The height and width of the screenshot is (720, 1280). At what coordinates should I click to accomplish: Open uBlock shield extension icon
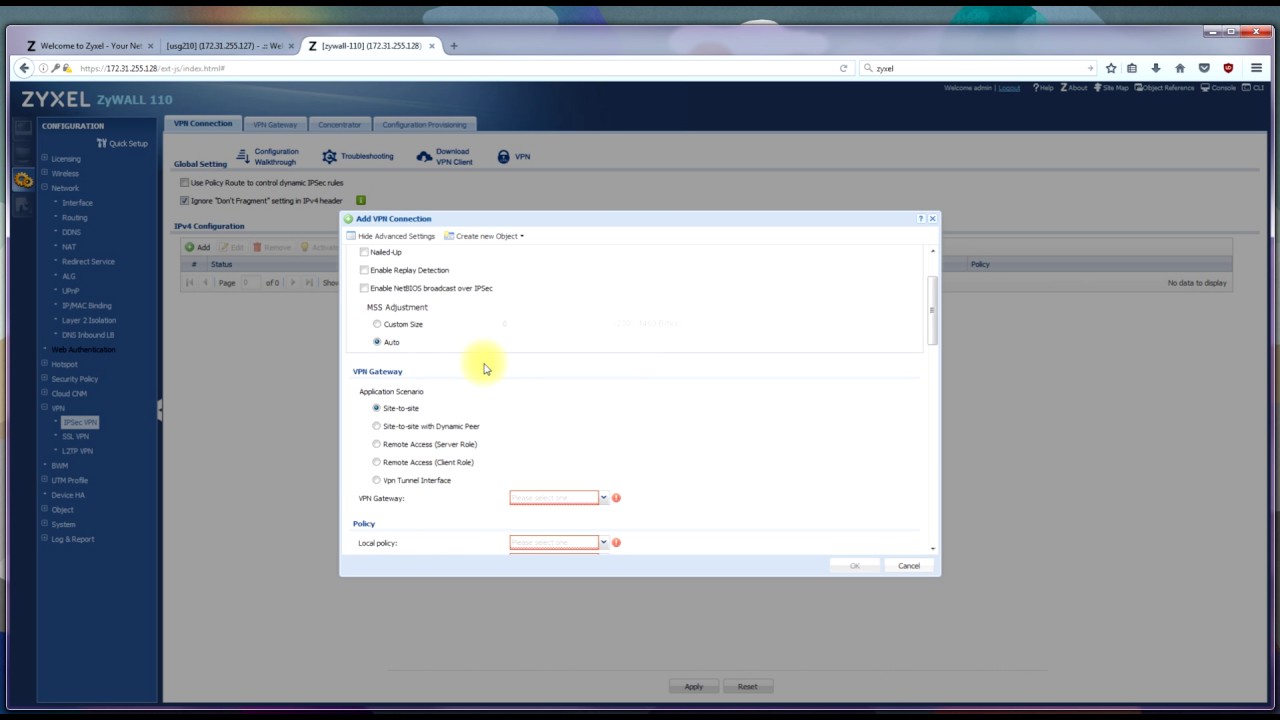coord(1228,68)
